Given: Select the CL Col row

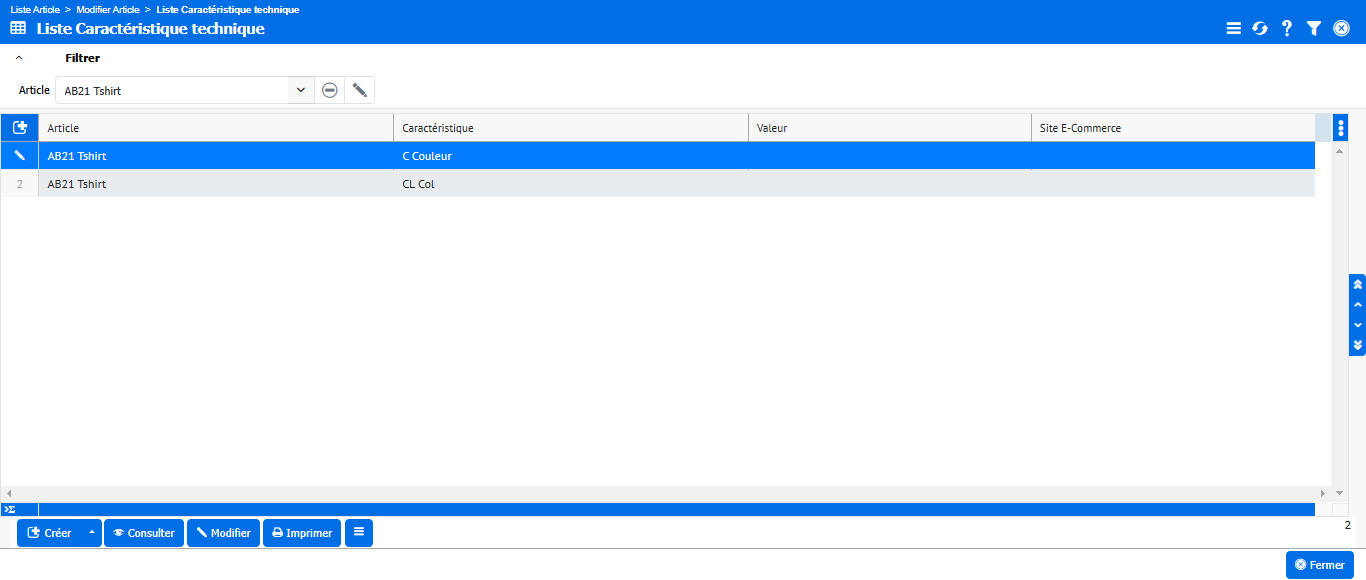Looking at the screenshot, I should 418,184.
